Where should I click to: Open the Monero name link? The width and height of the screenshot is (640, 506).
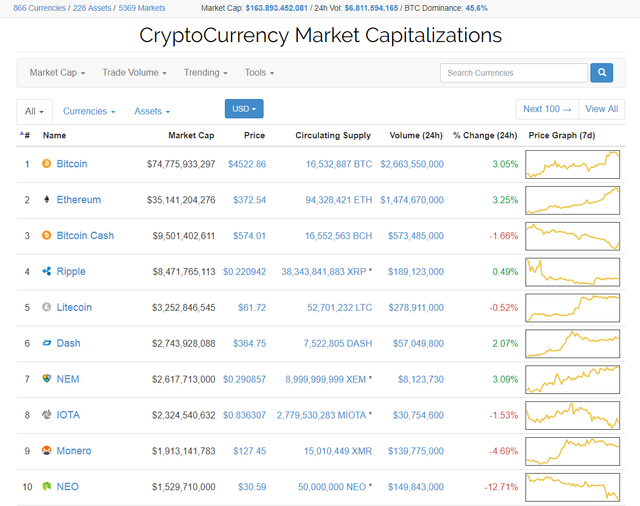73,451
